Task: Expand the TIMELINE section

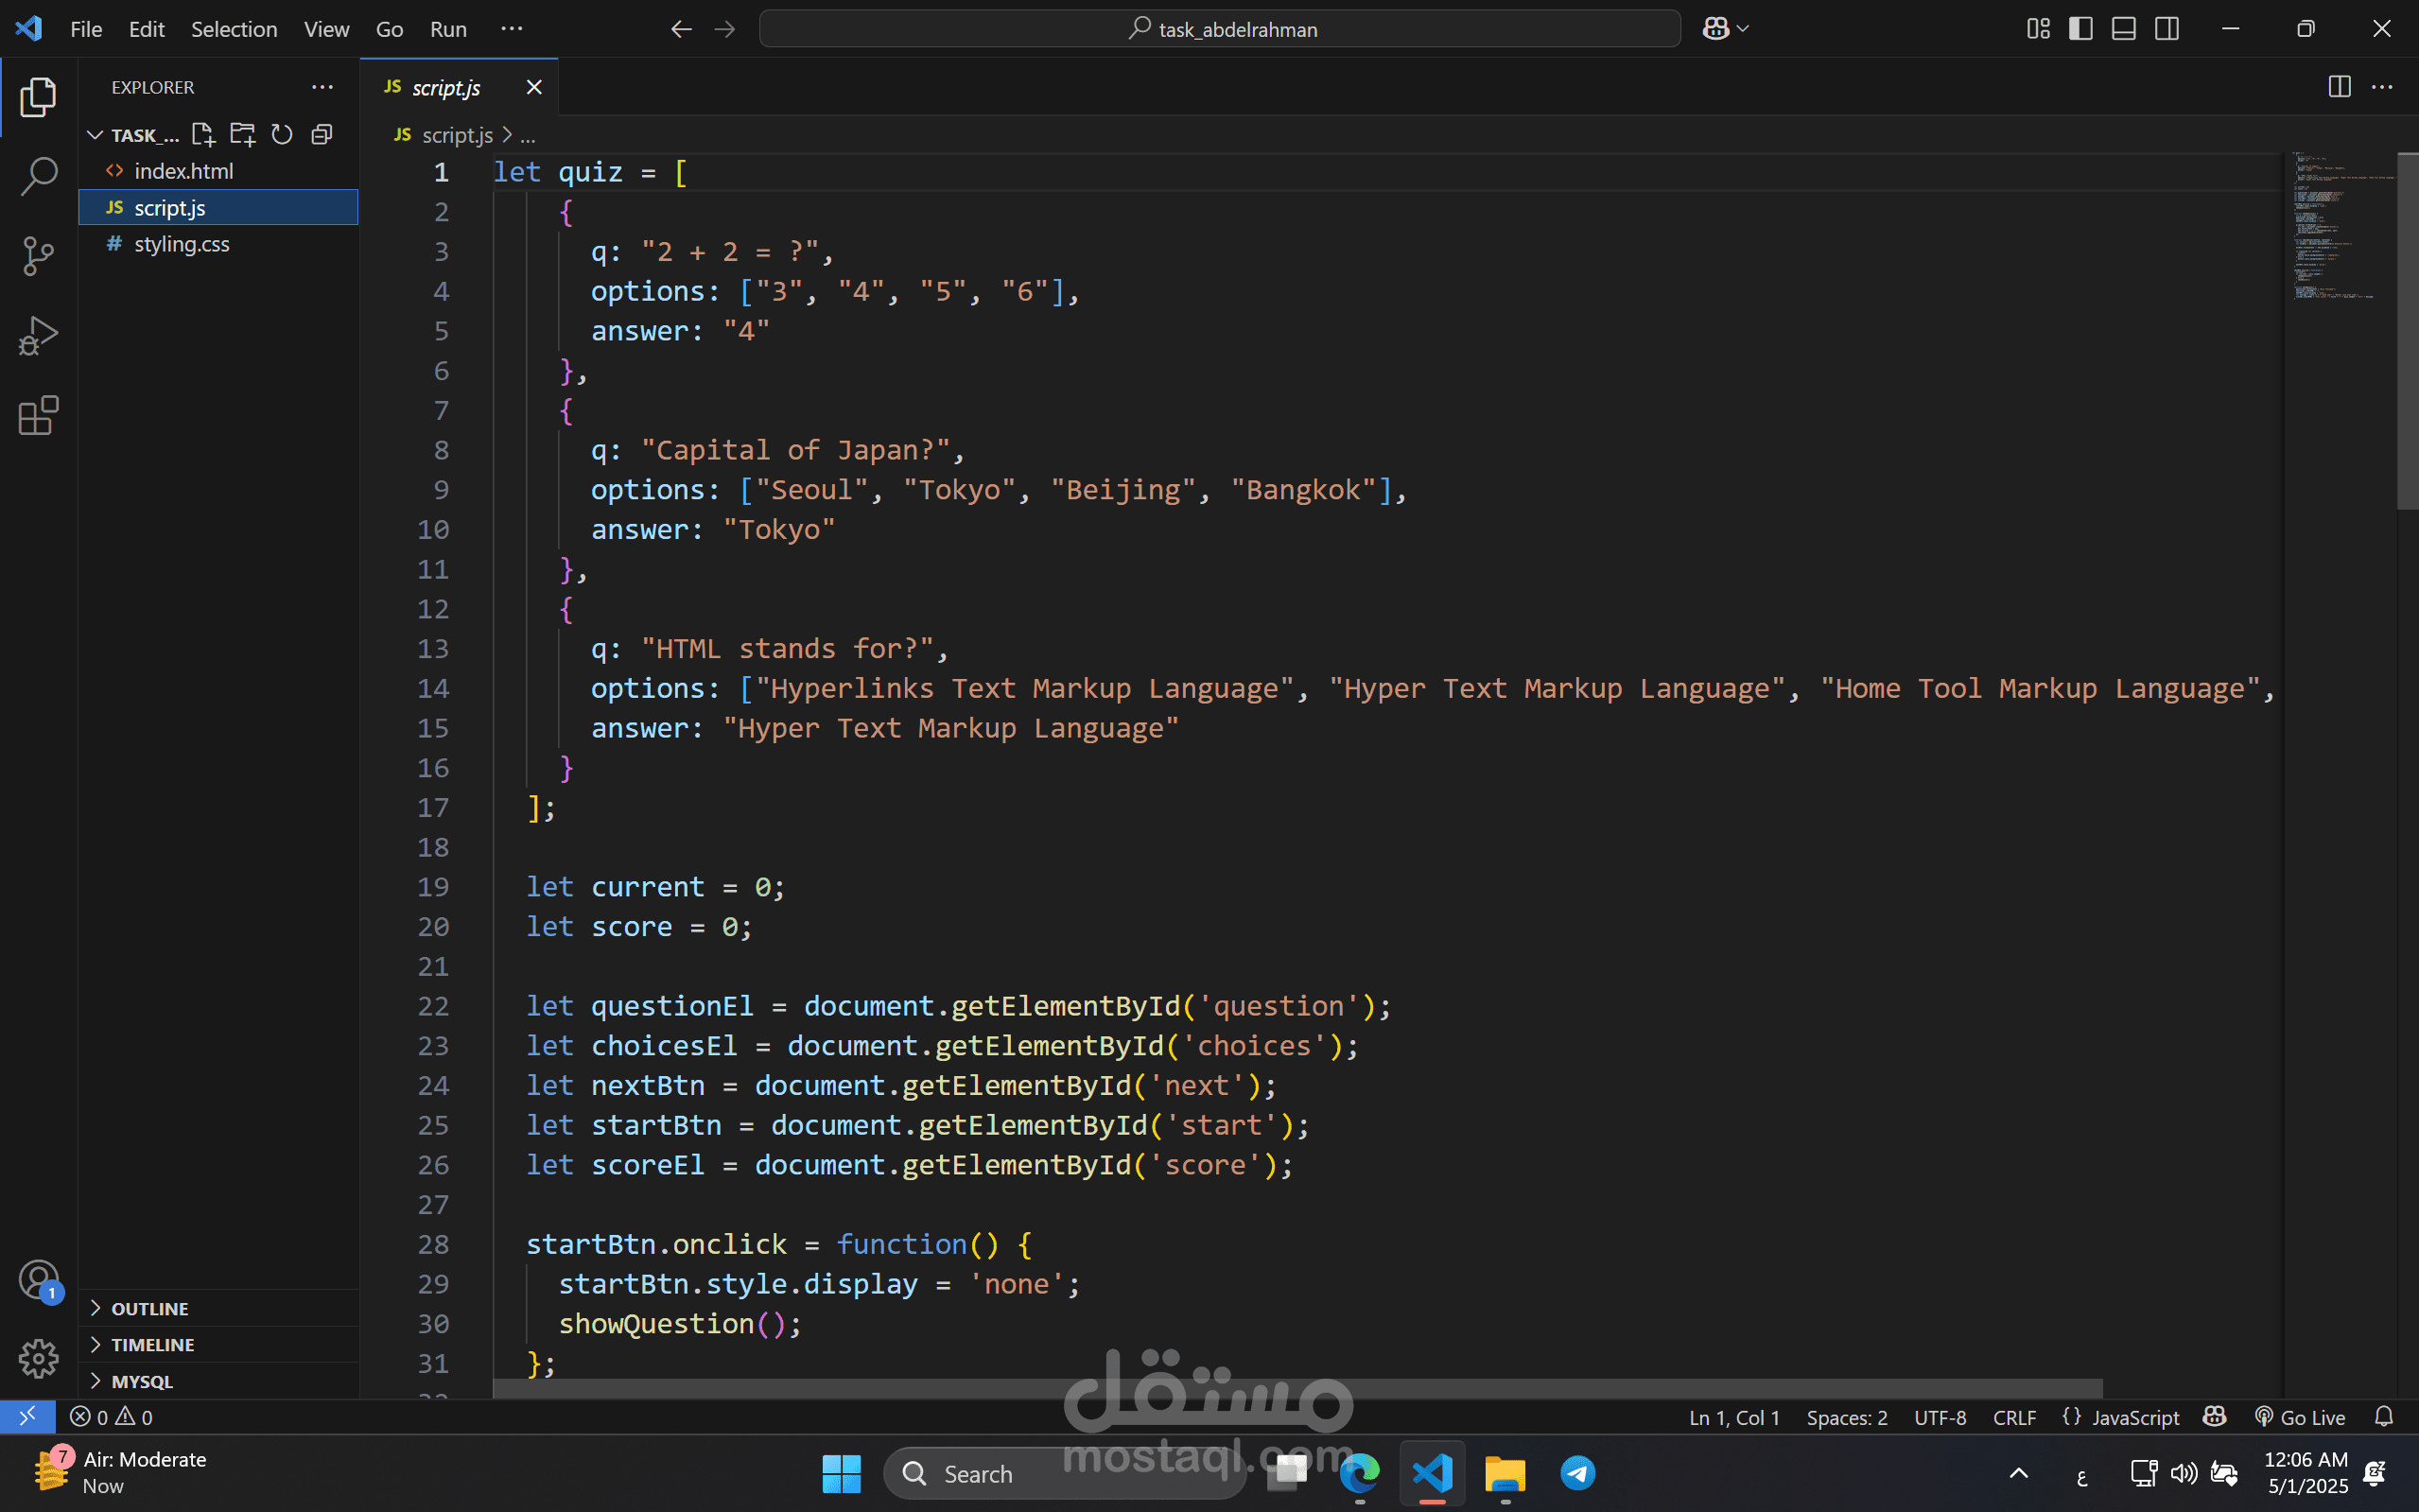Action: click(x=152, y=1344)
